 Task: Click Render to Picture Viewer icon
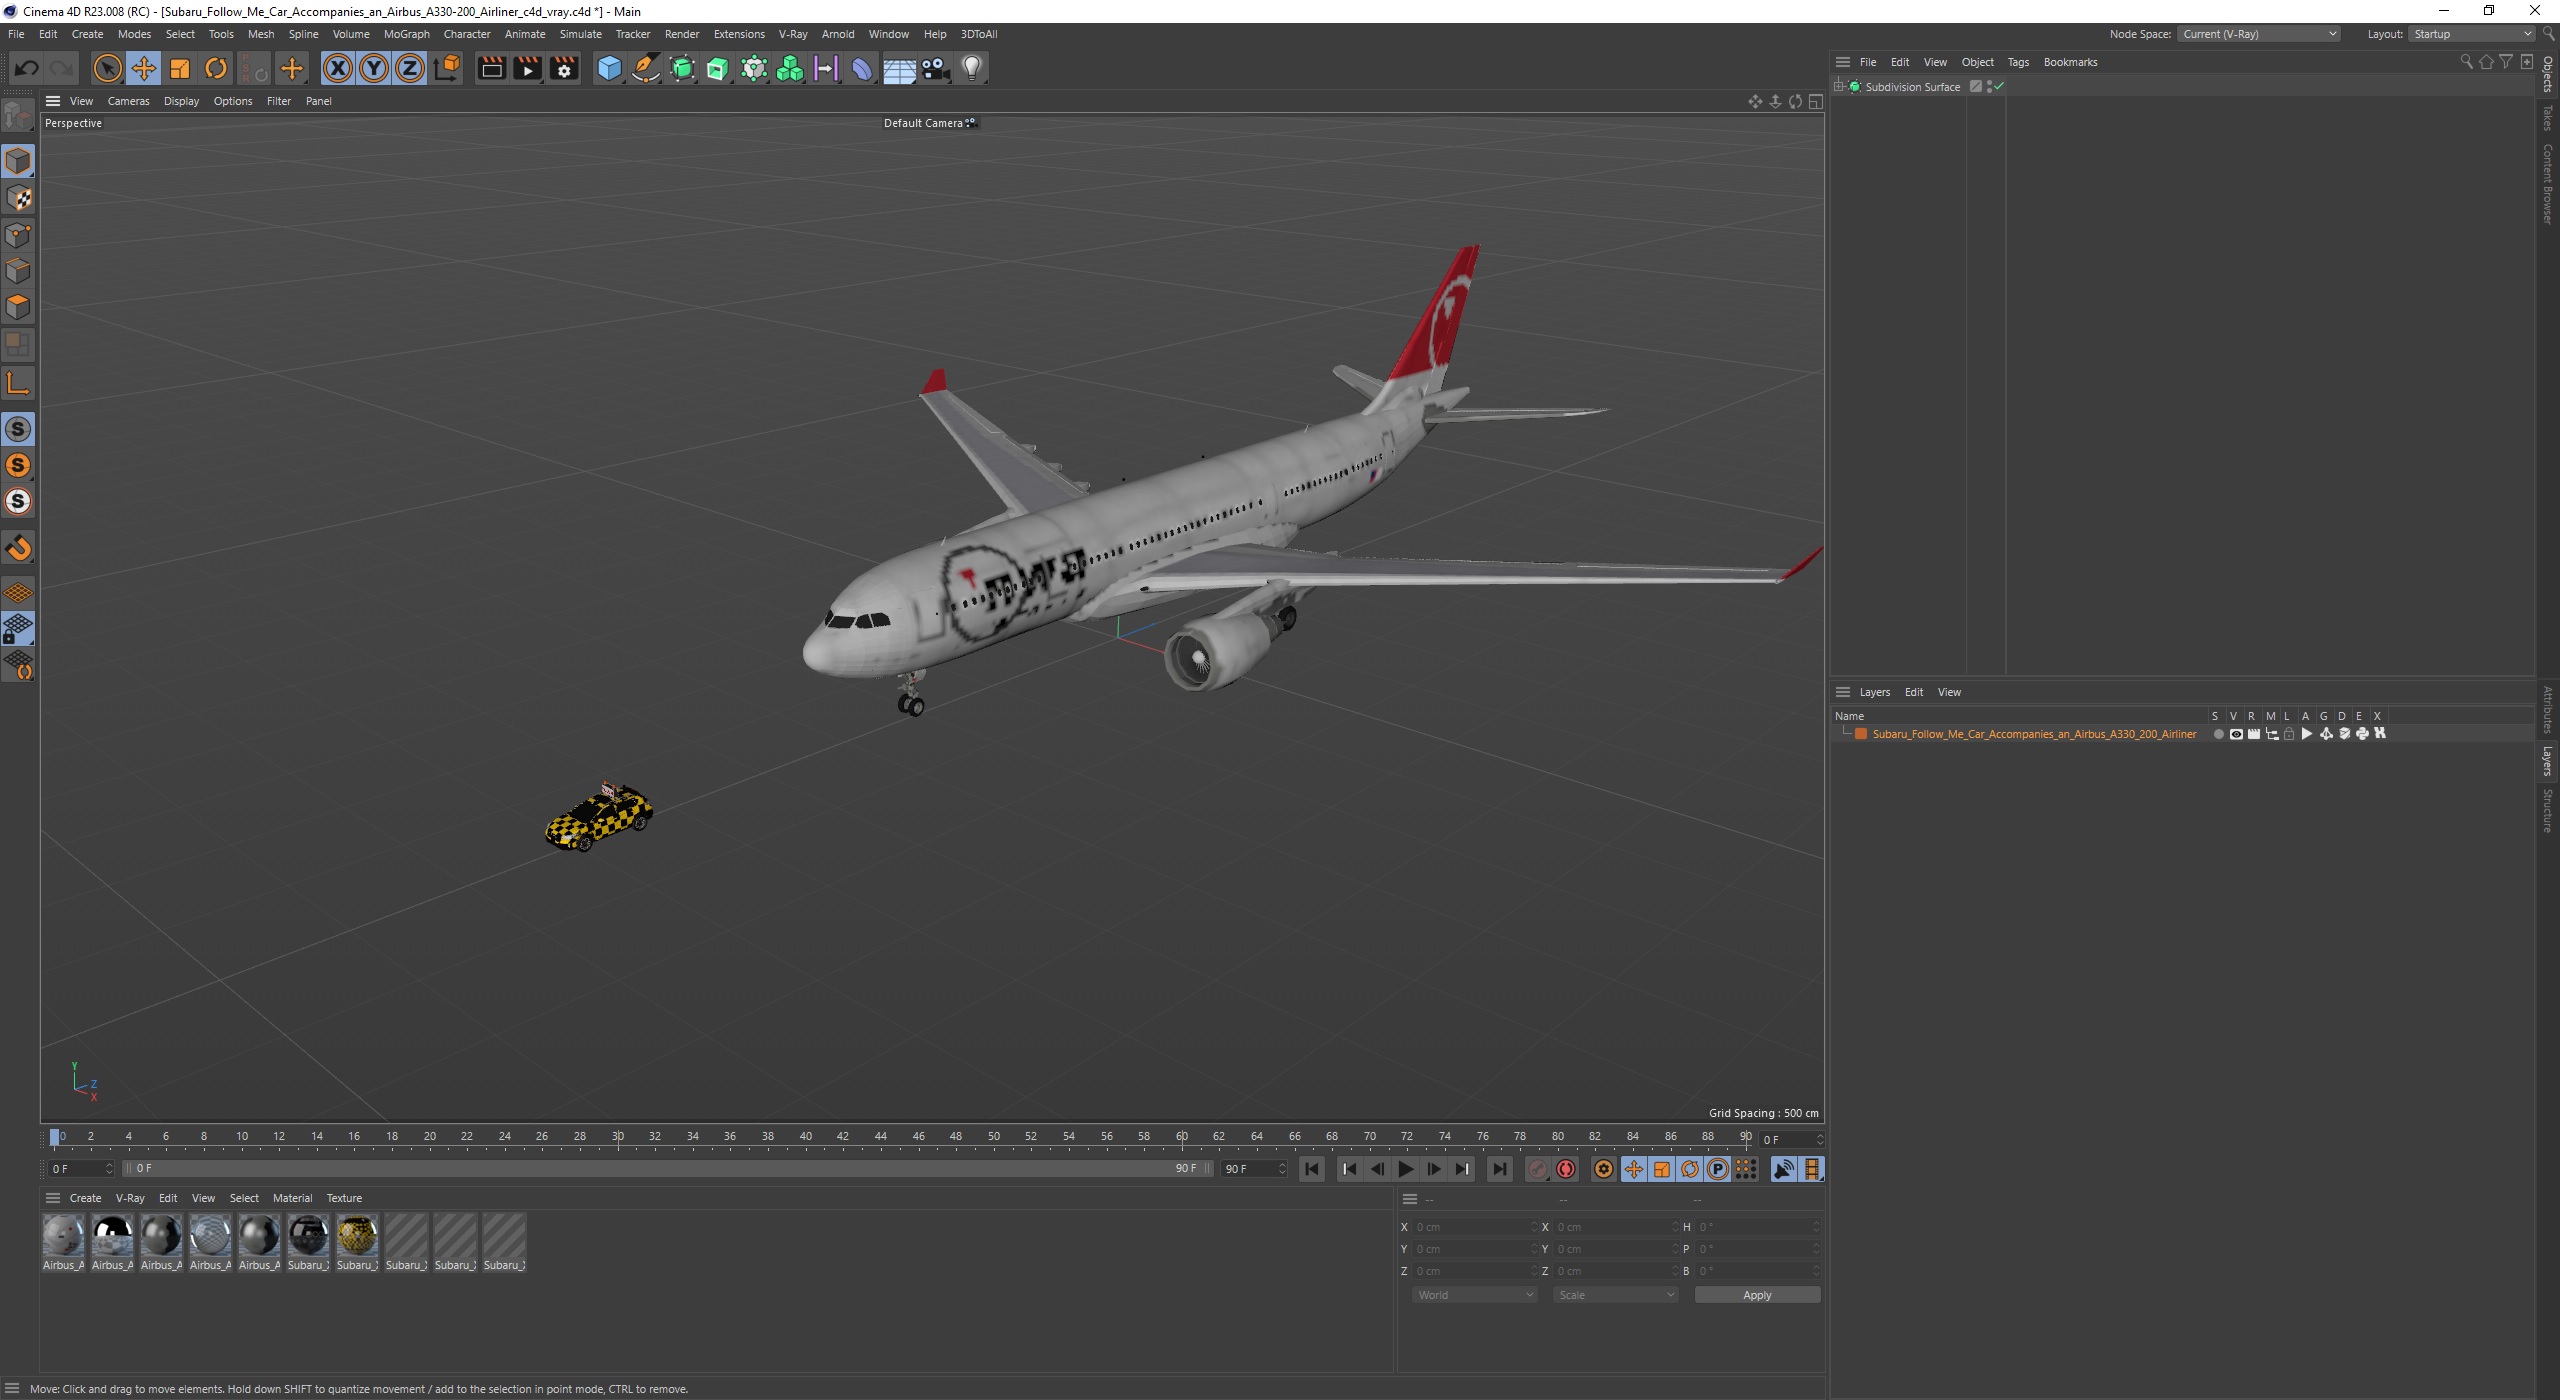pyautogui.click(x=527, y=68)
